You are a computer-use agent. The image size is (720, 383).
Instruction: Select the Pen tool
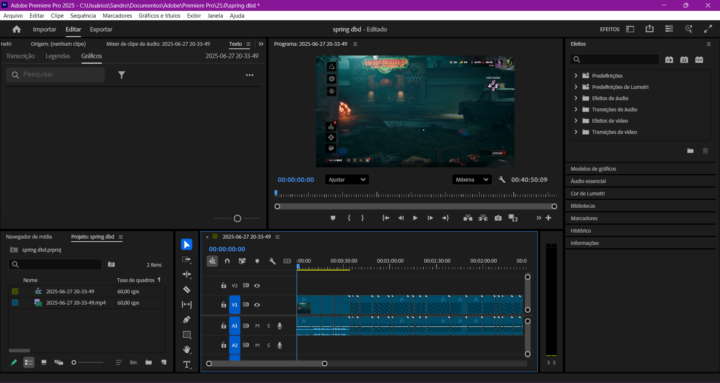tap(186, 320)
